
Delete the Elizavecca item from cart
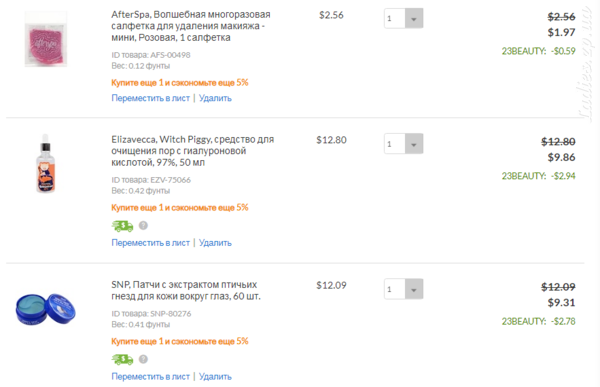click(x=215, y=243)
